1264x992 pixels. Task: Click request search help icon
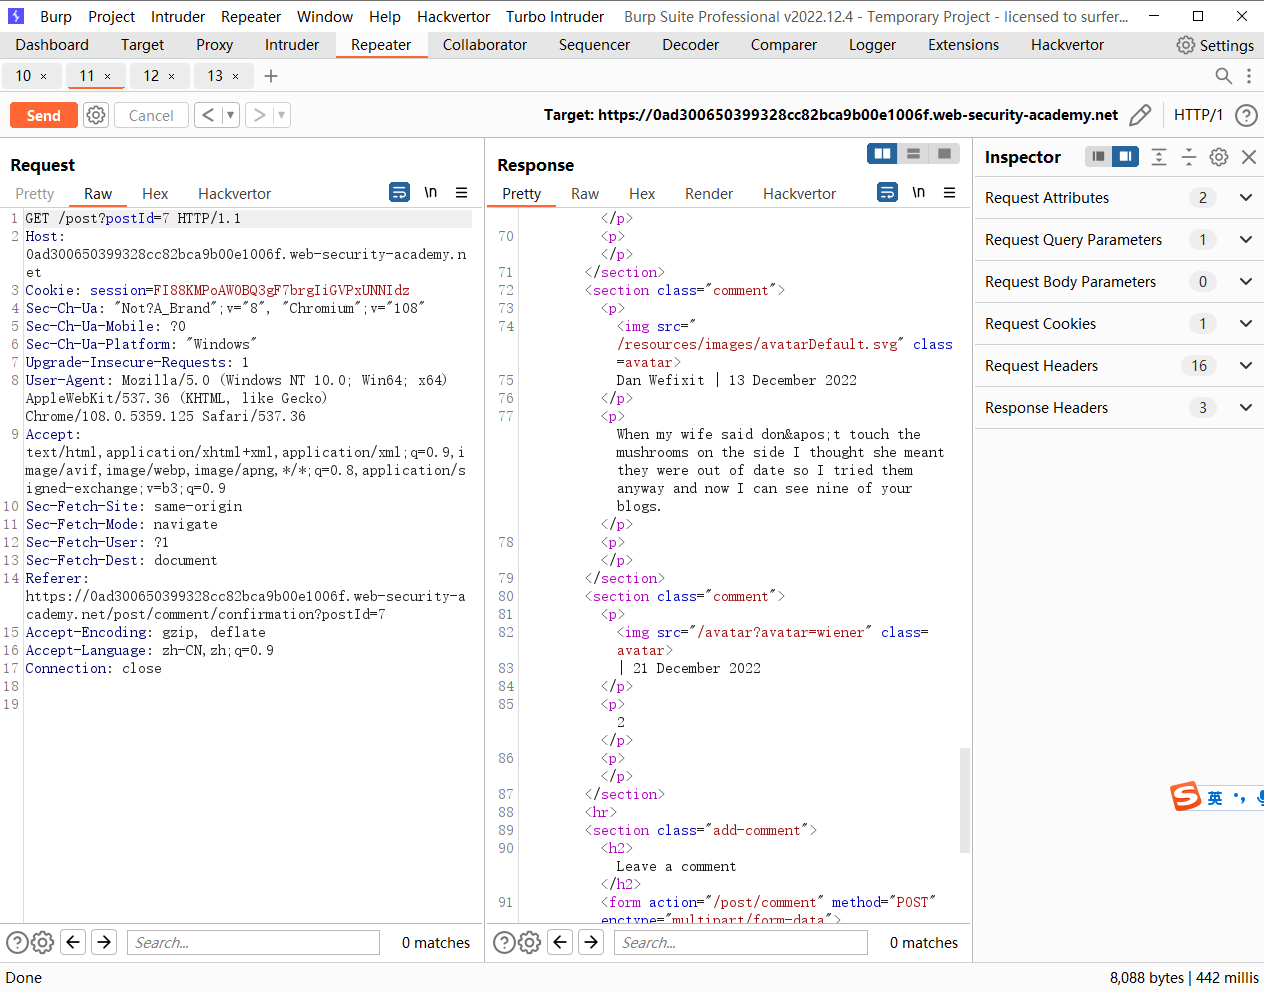coord(17,942)
